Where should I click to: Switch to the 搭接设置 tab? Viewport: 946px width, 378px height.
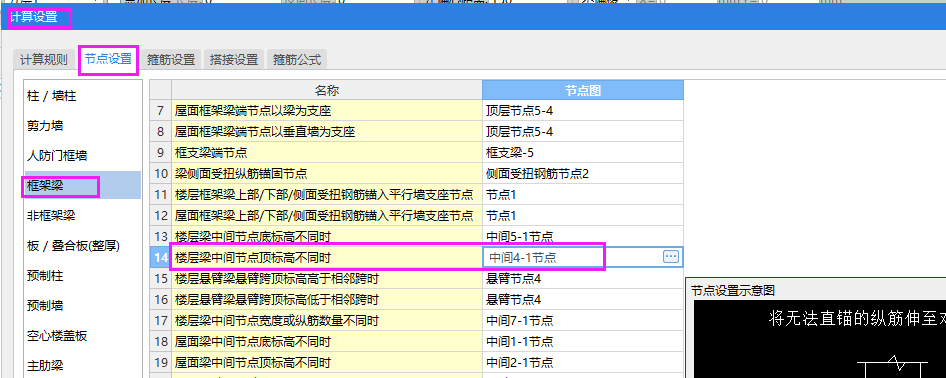233,60
